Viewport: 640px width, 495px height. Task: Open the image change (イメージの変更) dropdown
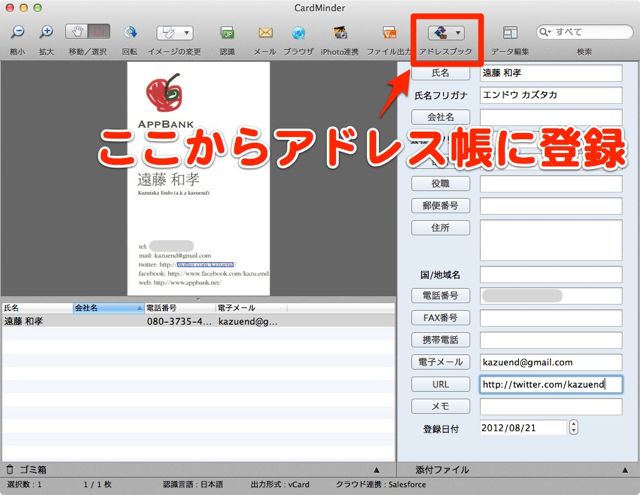(x=175, y=33)
